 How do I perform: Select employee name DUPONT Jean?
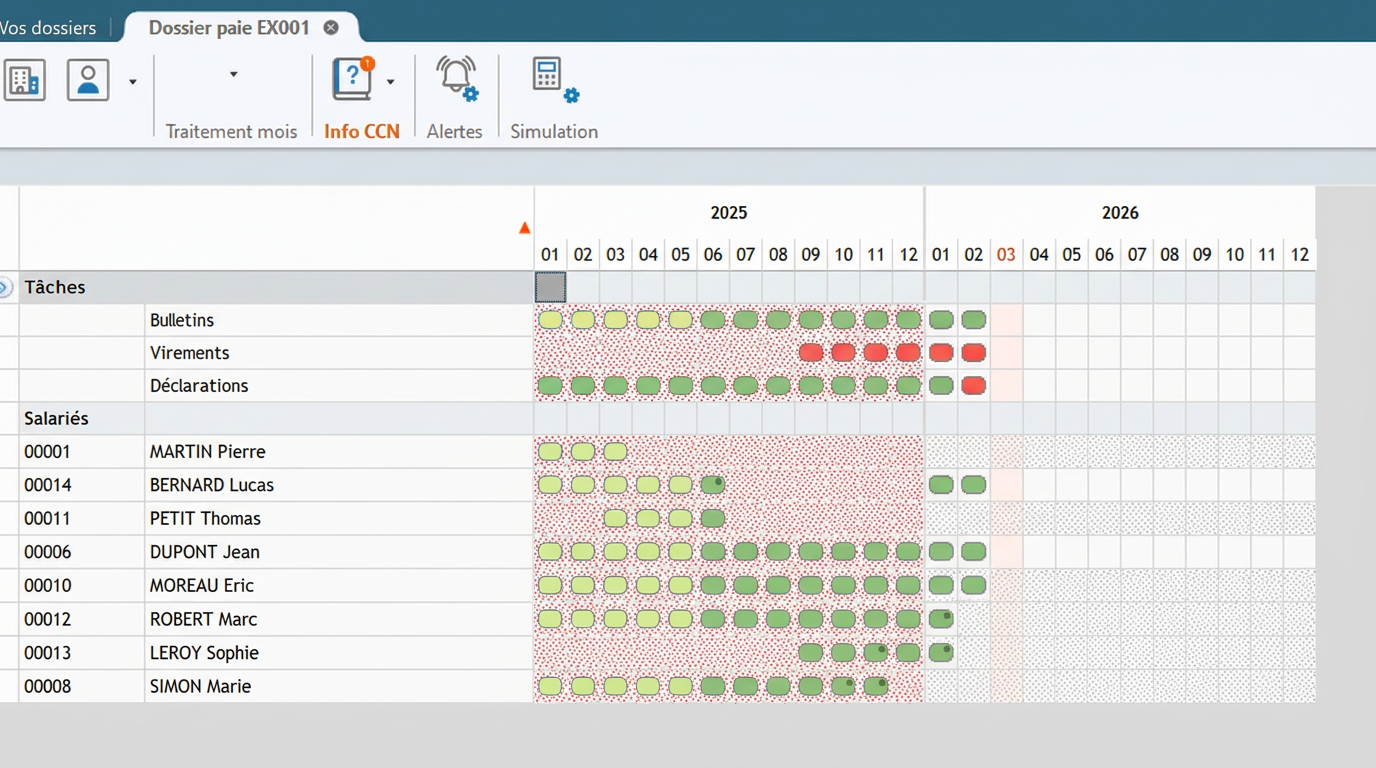click(x=205, y=552)
